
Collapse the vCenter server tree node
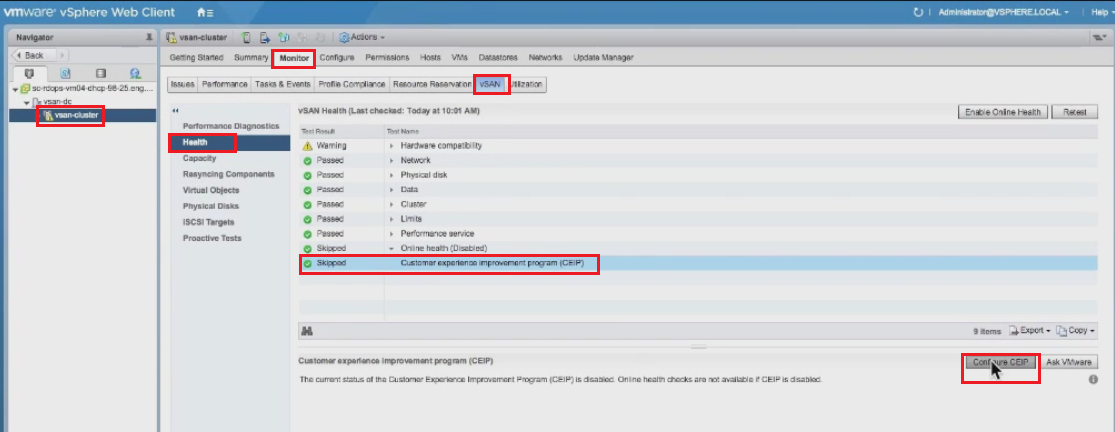click(16, 90)
